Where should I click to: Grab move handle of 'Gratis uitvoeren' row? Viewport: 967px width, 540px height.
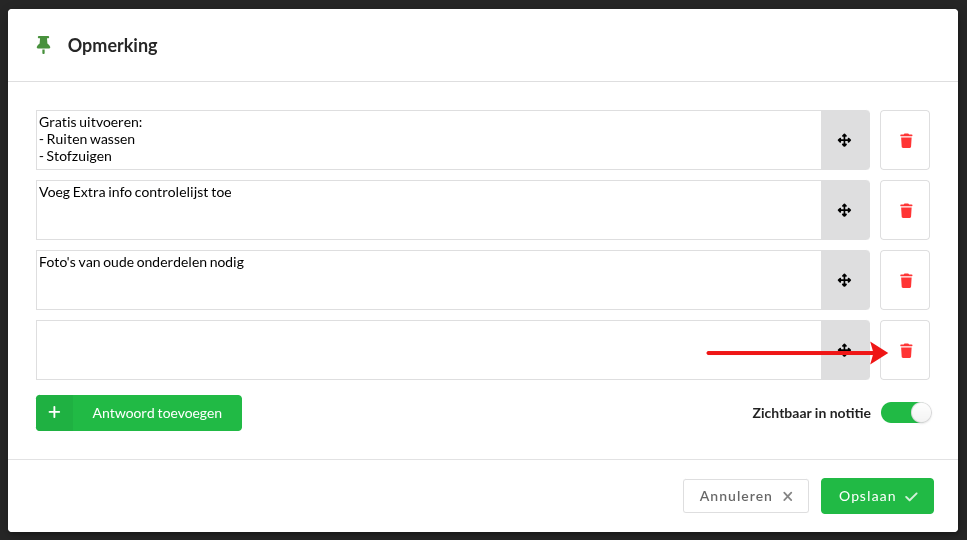(844, 140)
